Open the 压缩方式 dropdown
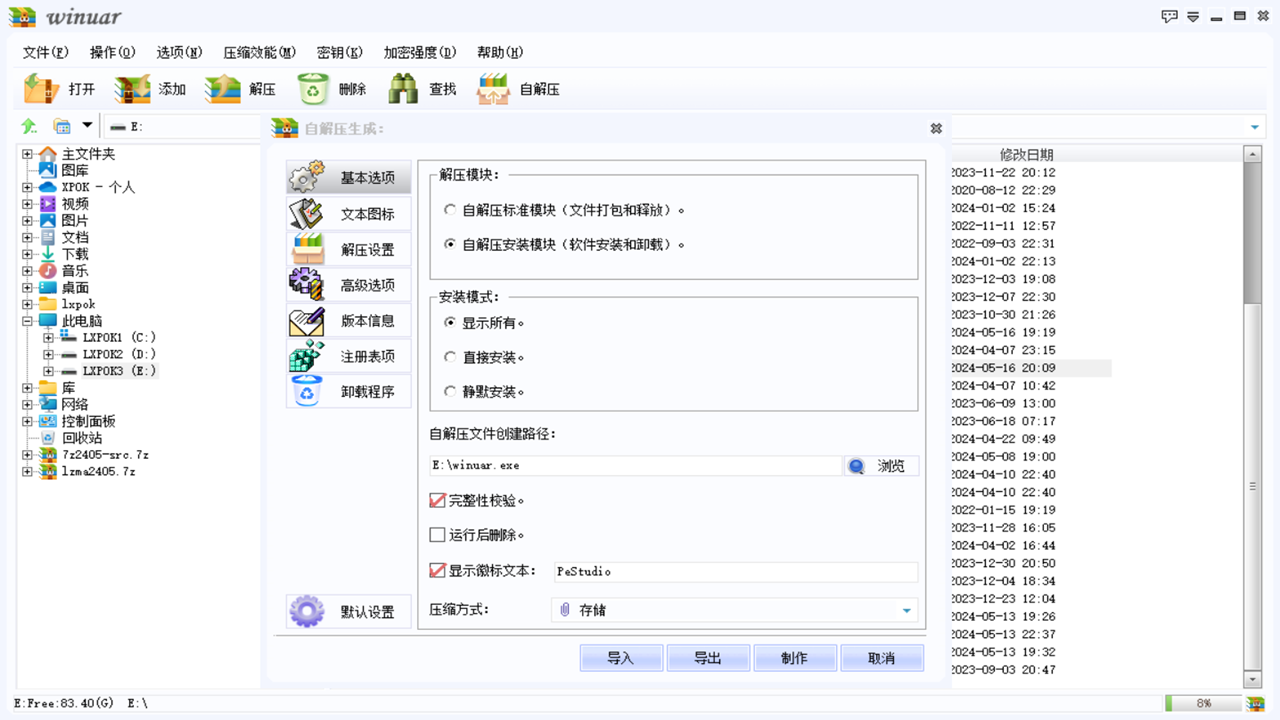1280x720 pixels. pyautogui.click(x=906, y=610)
